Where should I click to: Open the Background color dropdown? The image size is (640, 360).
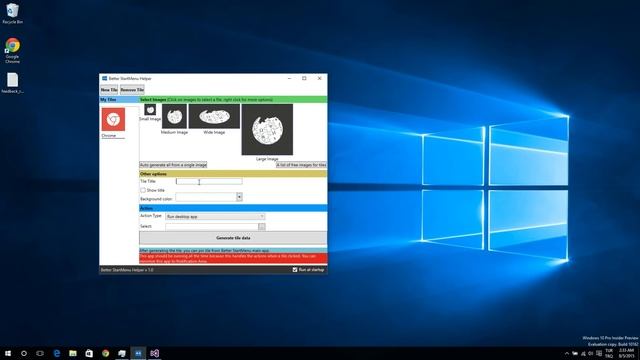[x=239, y=197]
